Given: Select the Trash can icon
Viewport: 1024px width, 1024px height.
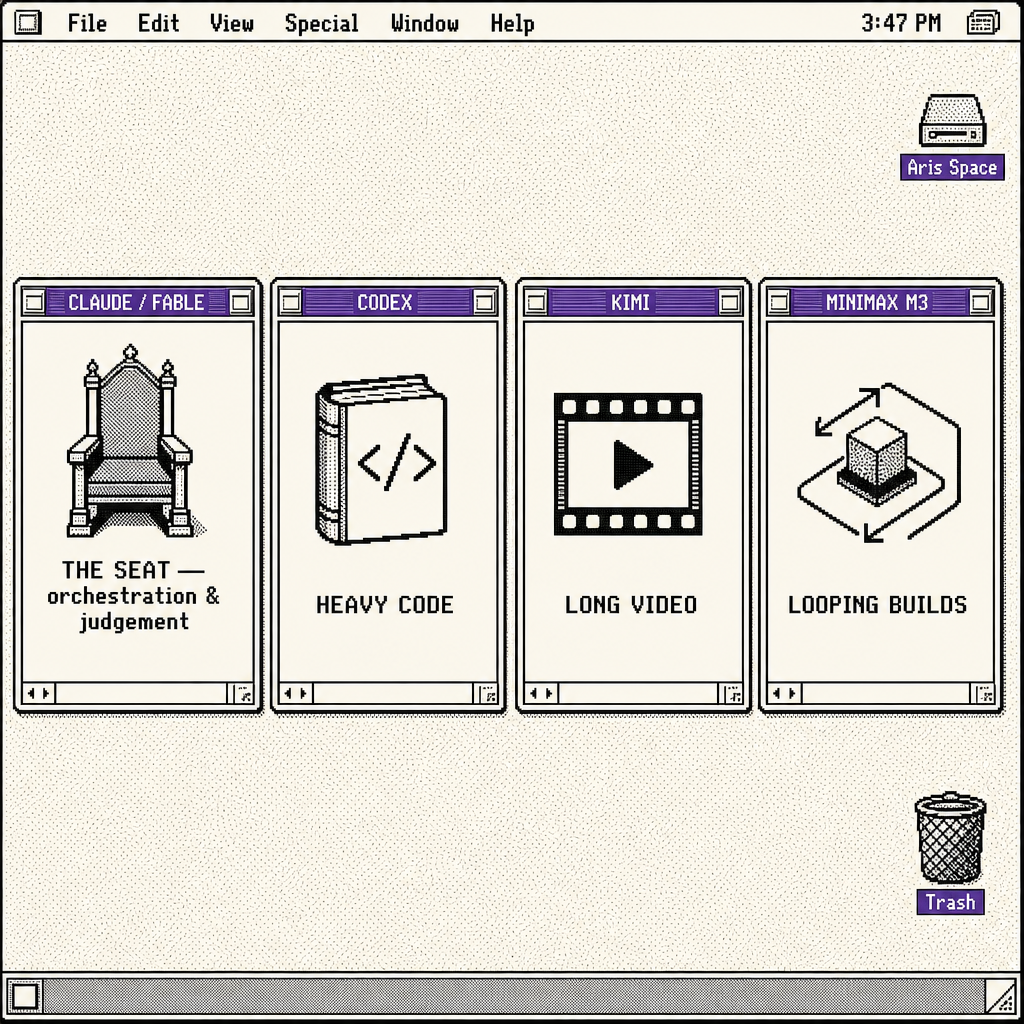Looking at the screenshot, I should click(950, 839).
